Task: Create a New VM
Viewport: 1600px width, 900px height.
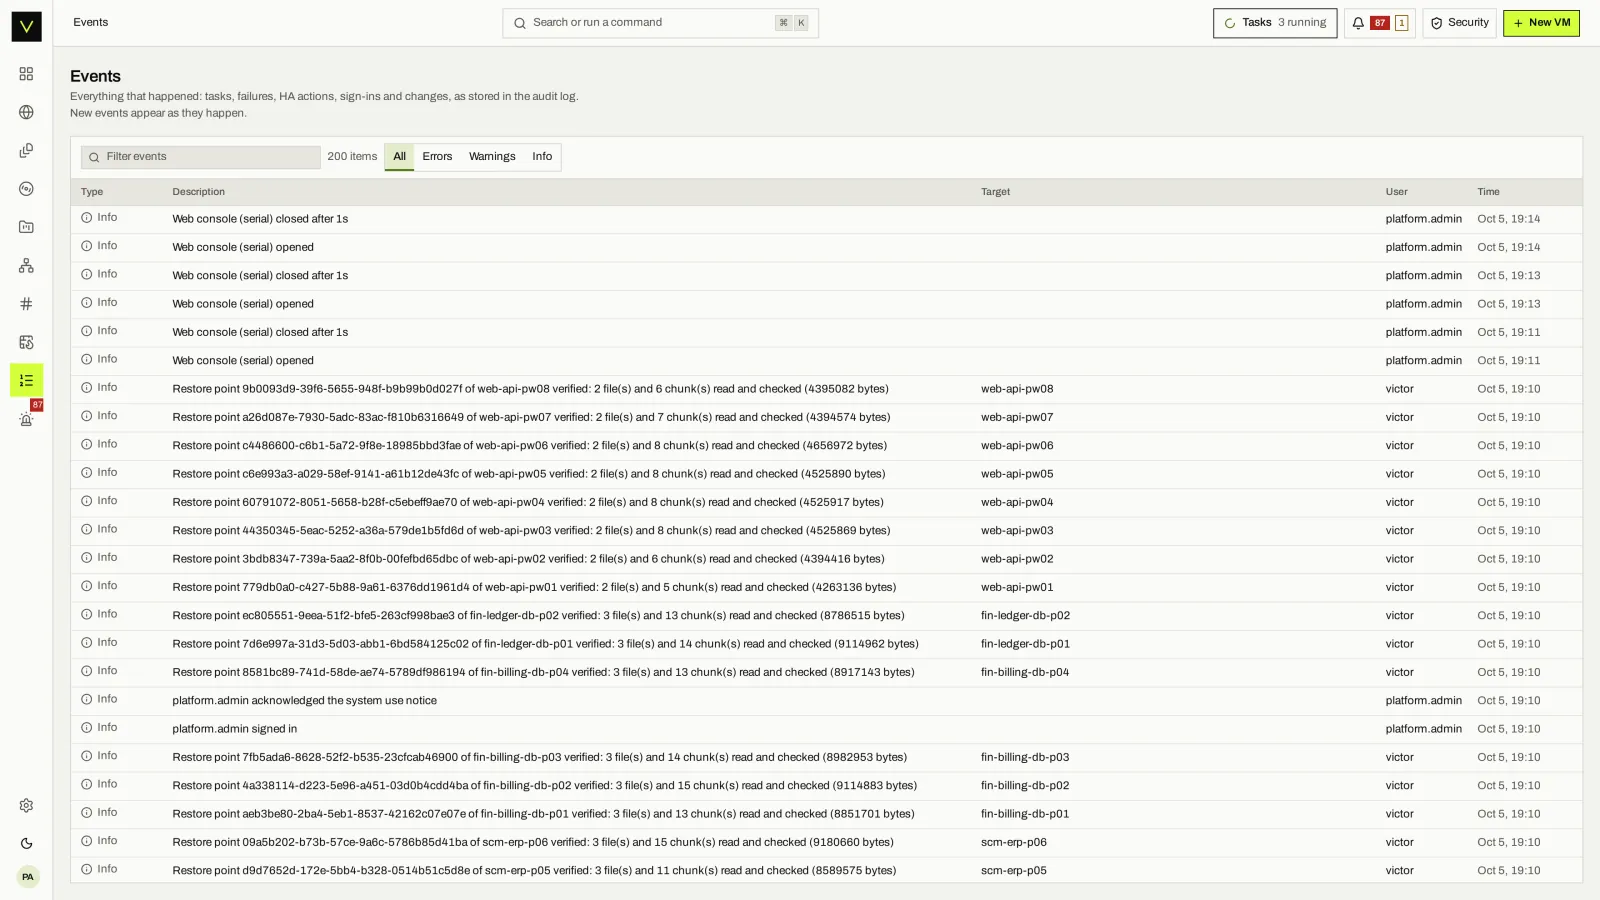Action: click(1541, 23)
